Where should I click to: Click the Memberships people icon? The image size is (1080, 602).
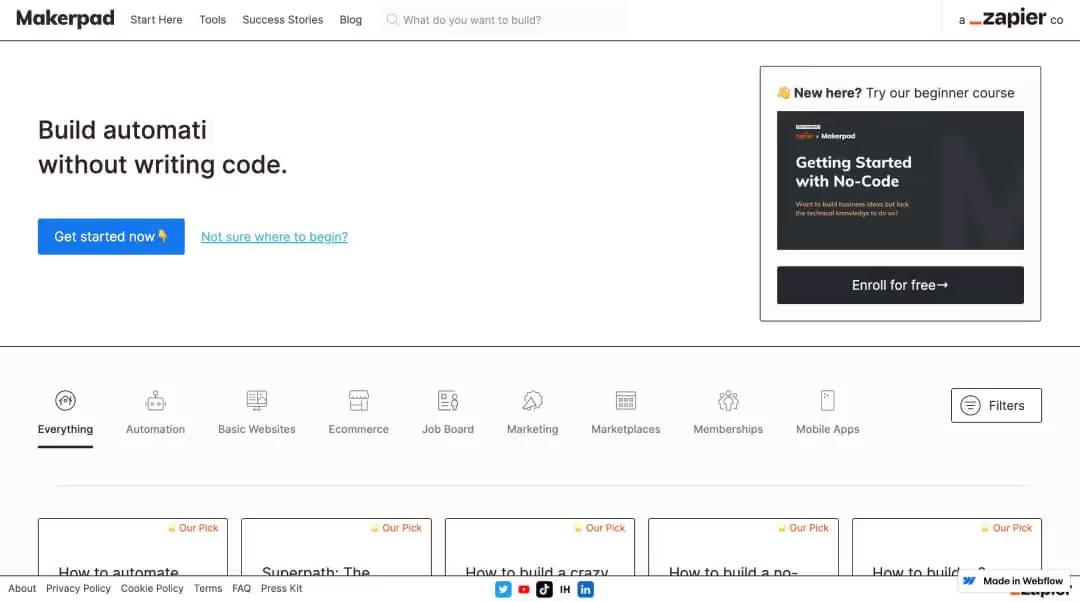click(x=728, y=400)
